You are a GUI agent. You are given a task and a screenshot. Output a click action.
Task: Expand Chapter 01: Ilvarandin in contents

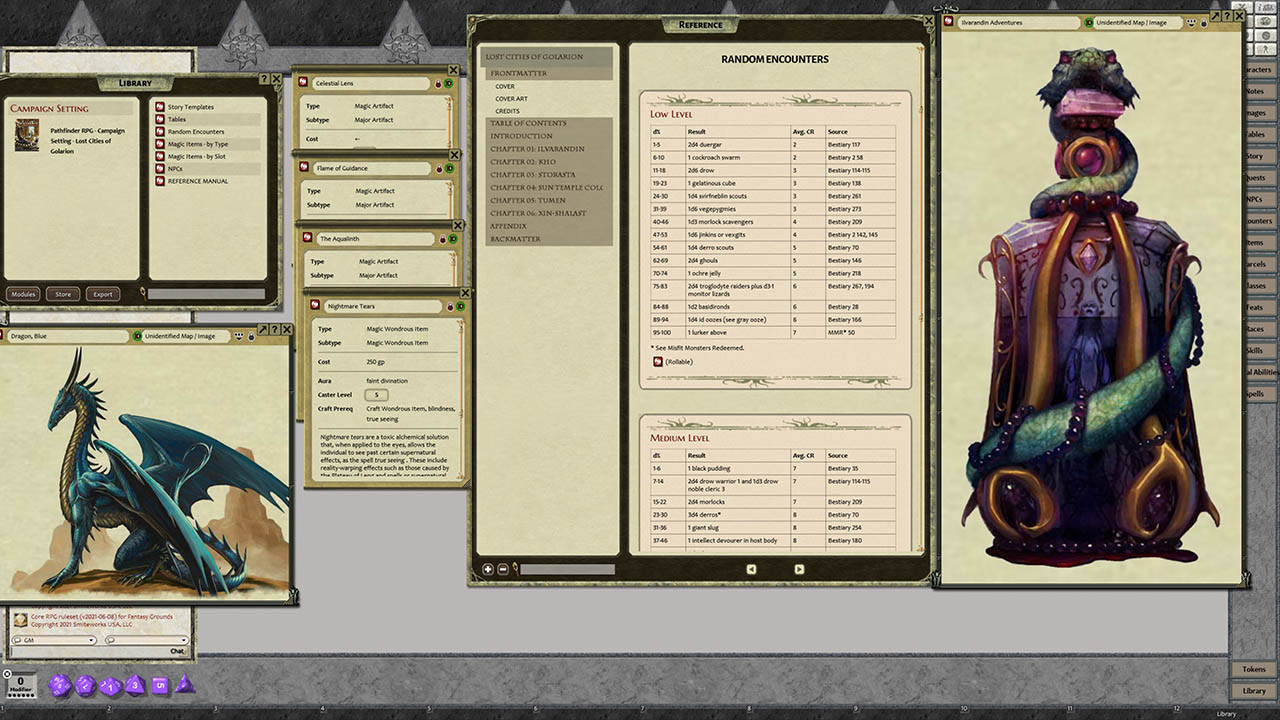pyautogui.click(x=537, y=149)
